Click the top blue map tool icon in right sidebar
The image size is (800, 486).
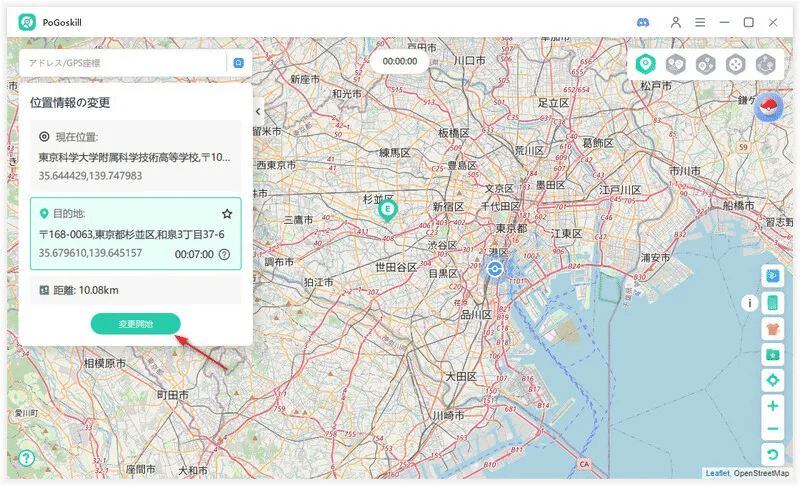772,276
